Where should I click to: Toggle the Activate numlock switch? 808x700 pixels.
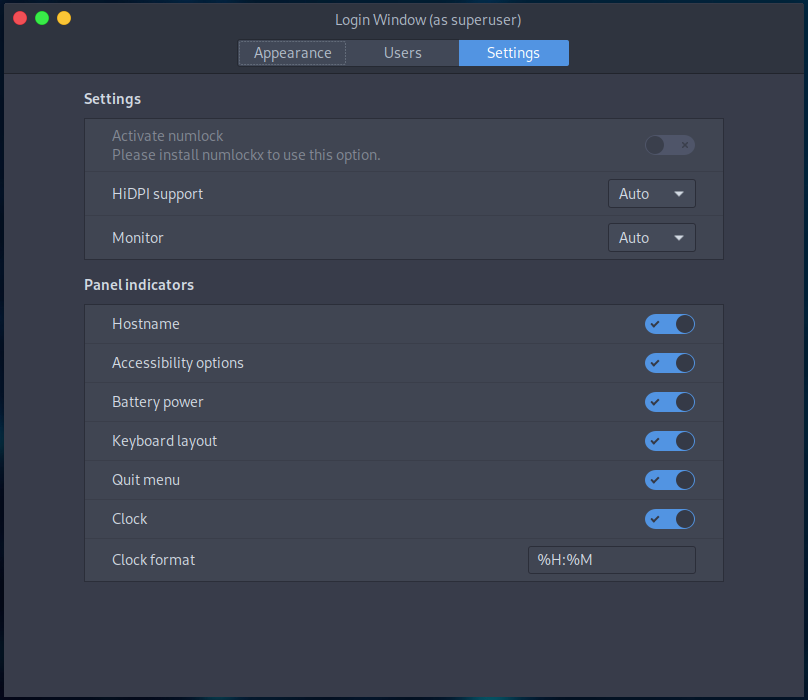coord(669,145)
